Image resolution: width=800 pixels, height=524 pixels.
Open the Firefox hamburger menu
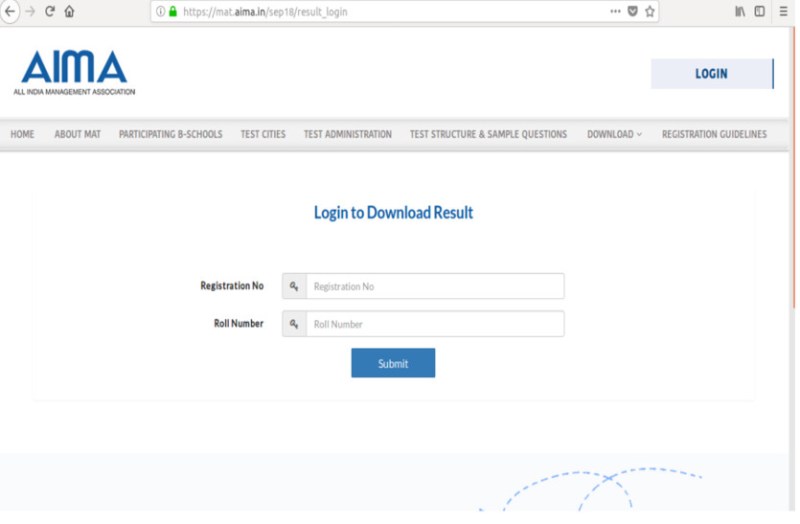point(784,12)
